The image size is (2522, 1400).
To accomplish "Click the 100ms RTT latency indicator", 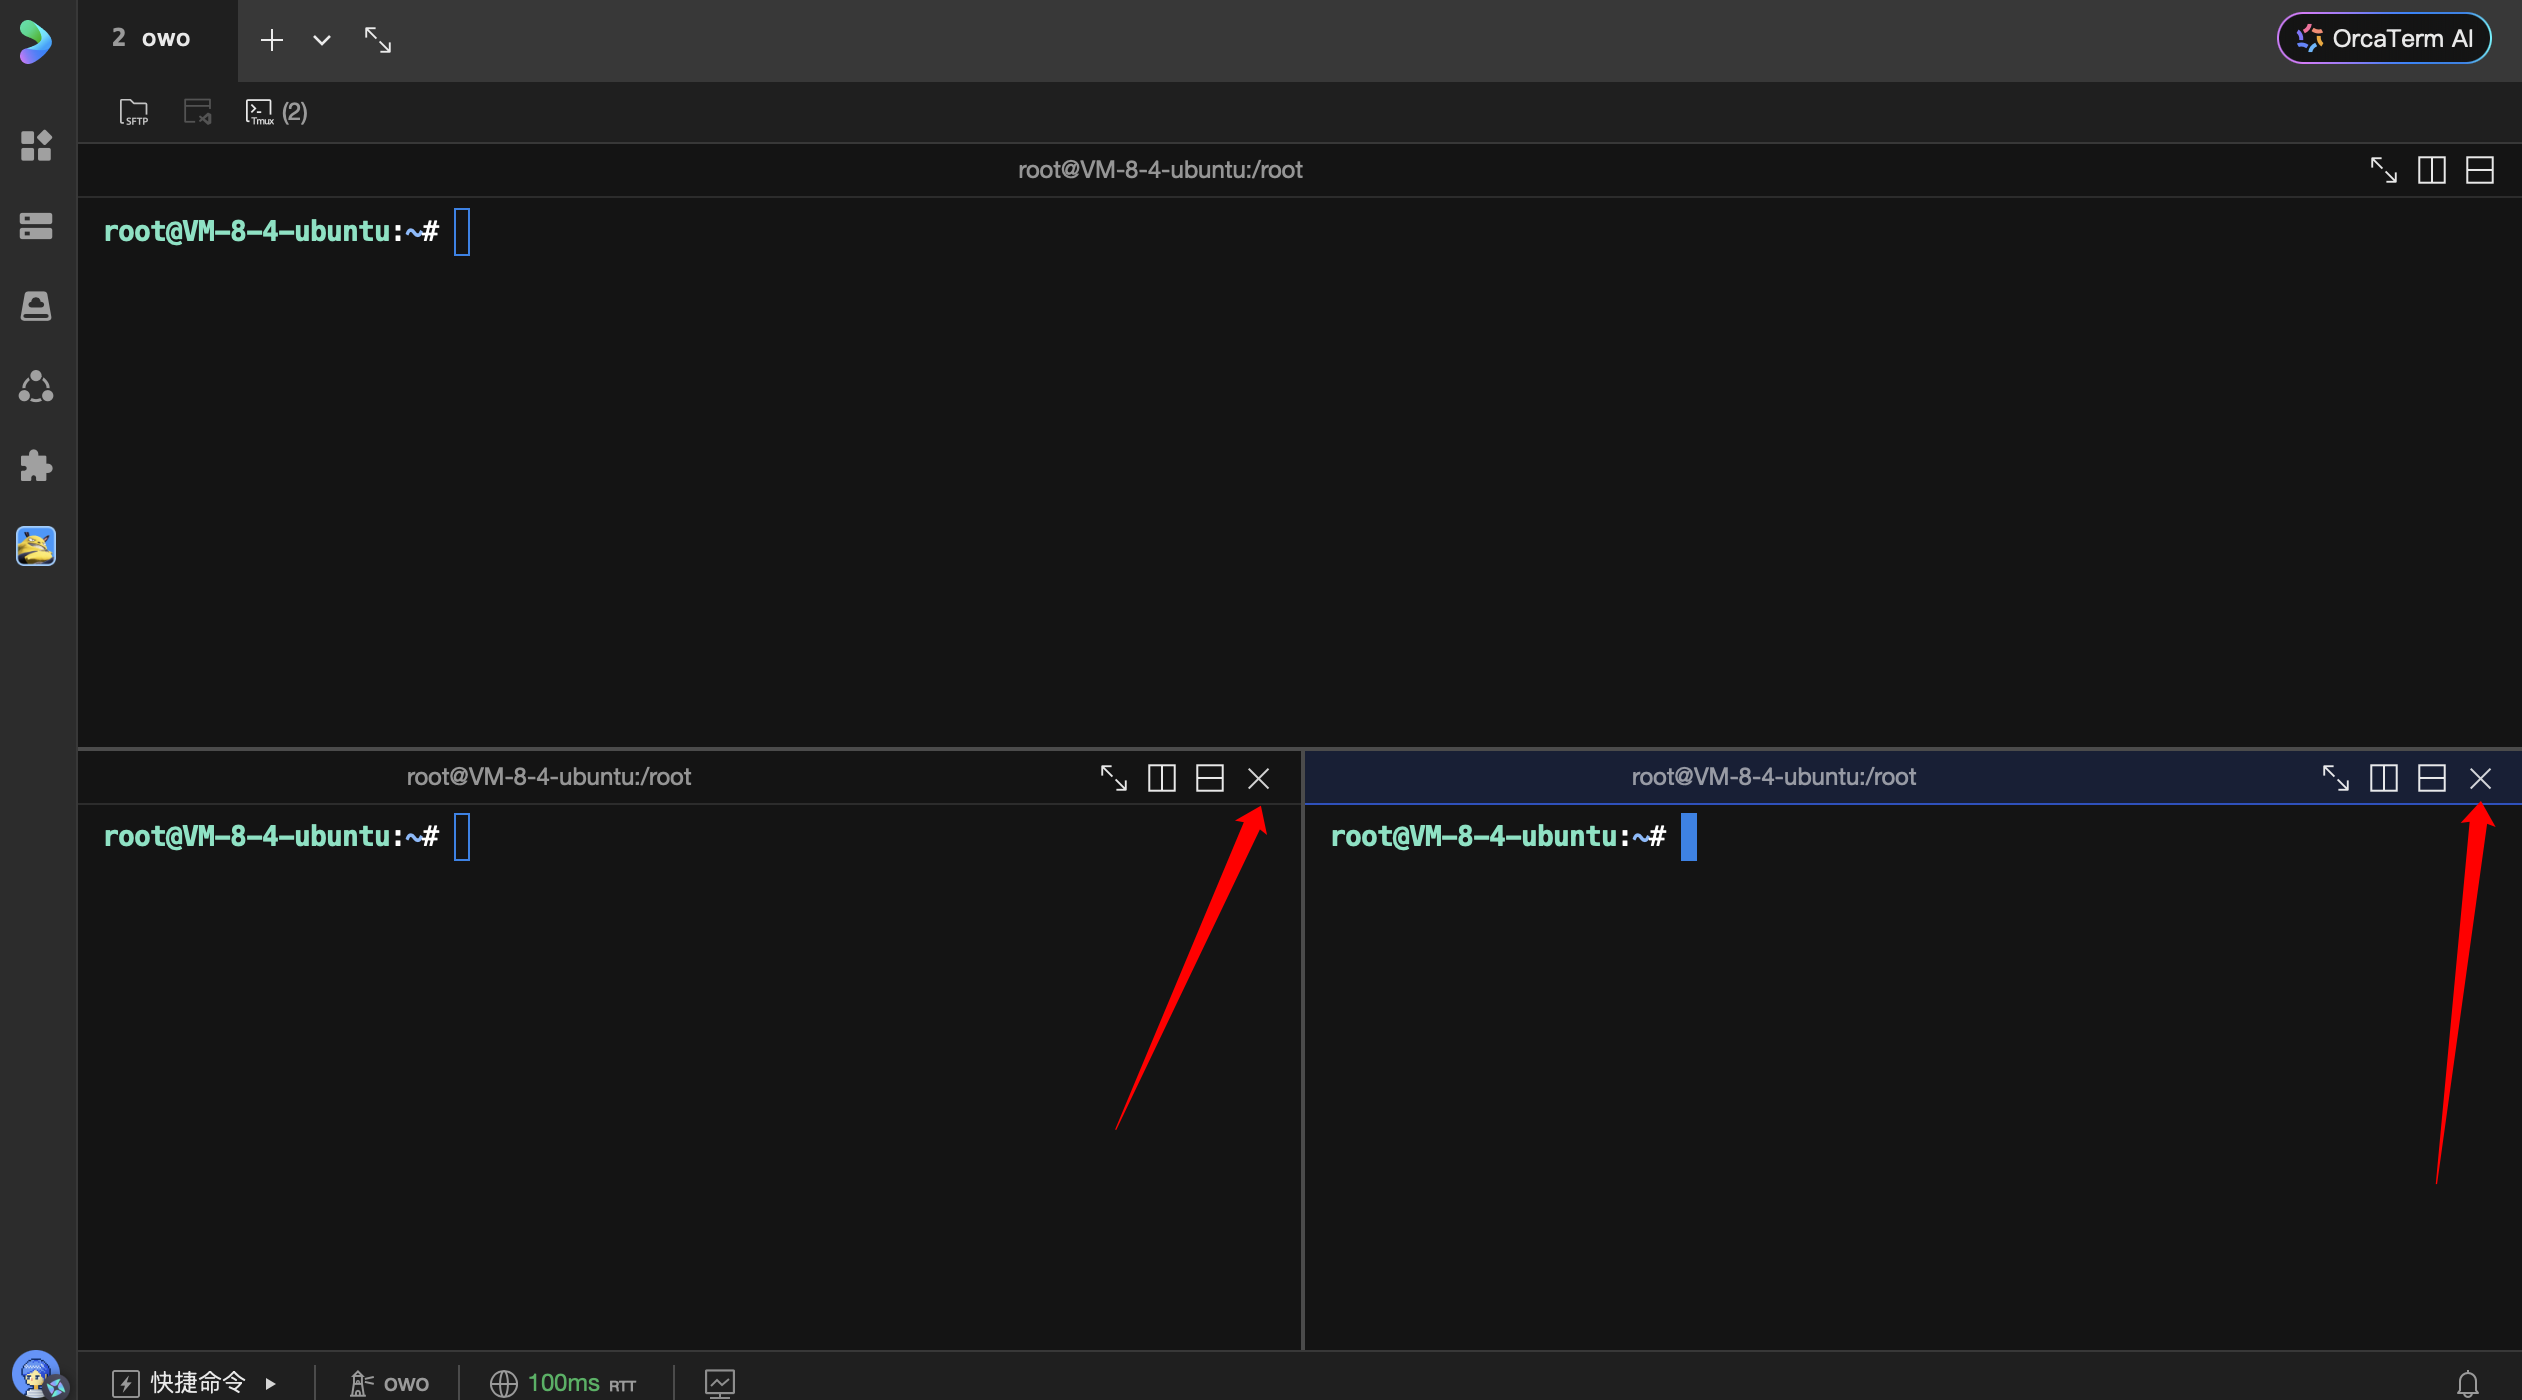I will click(562, 1383).
